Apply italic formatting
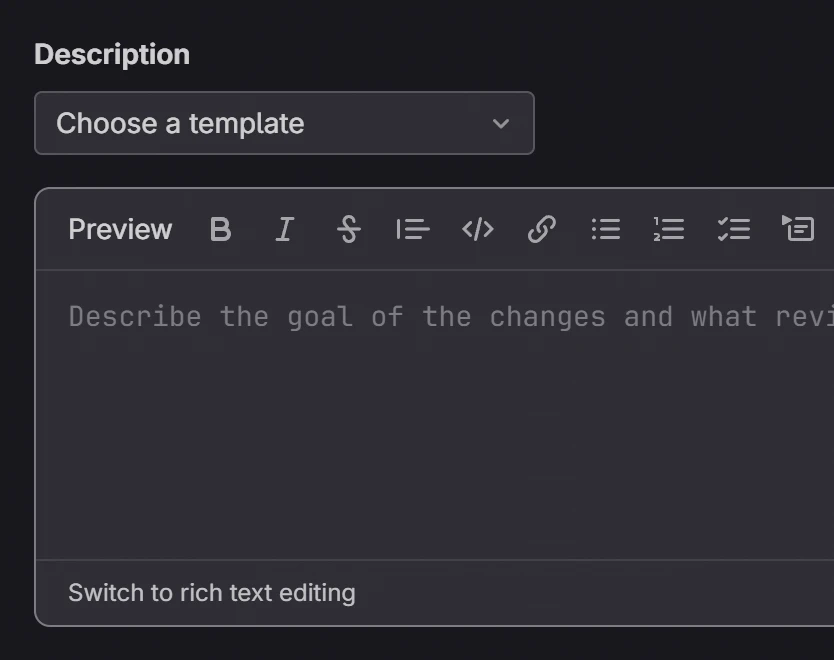This screenshot has height=660, width=834. 285,230
